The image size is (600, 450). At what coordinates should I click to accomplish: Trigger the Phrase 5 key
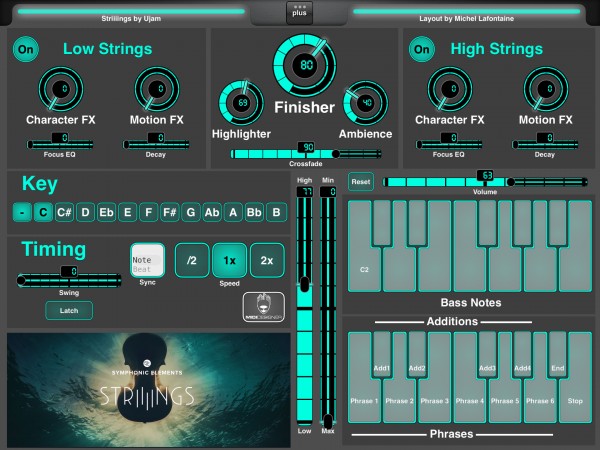505,401
